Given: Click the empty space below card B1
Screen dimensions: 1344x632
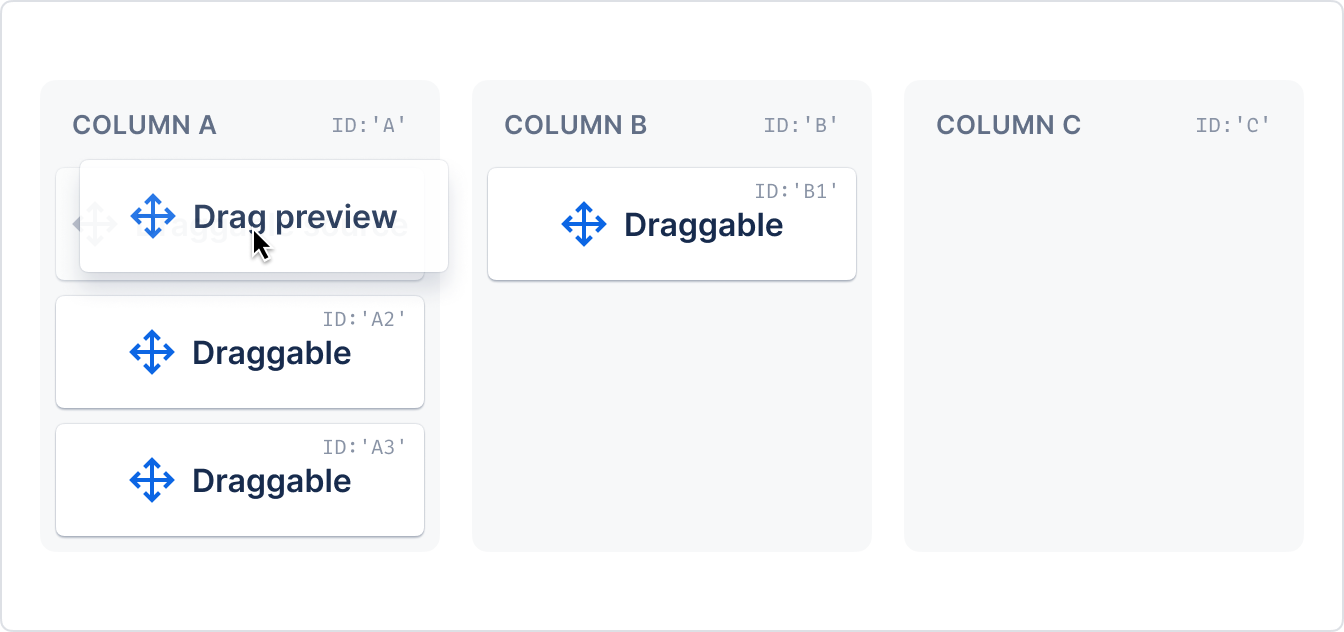Looking at the screenshot, I should [x=672, y=415].
